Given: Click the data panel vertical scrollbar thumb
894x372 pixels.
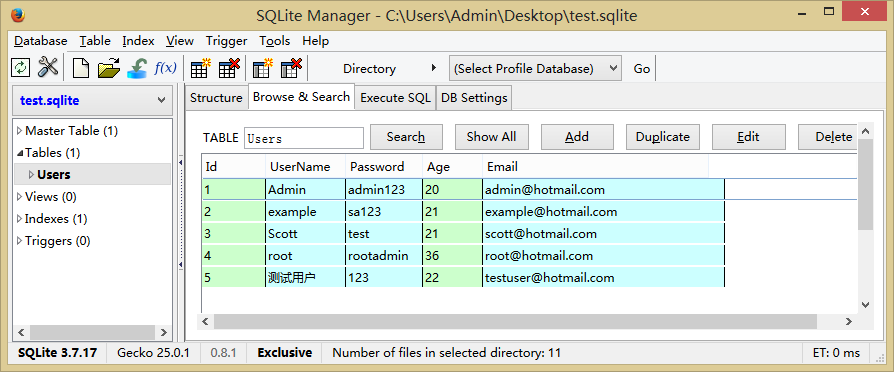Looking at the screenshot, I should point(865,185).
